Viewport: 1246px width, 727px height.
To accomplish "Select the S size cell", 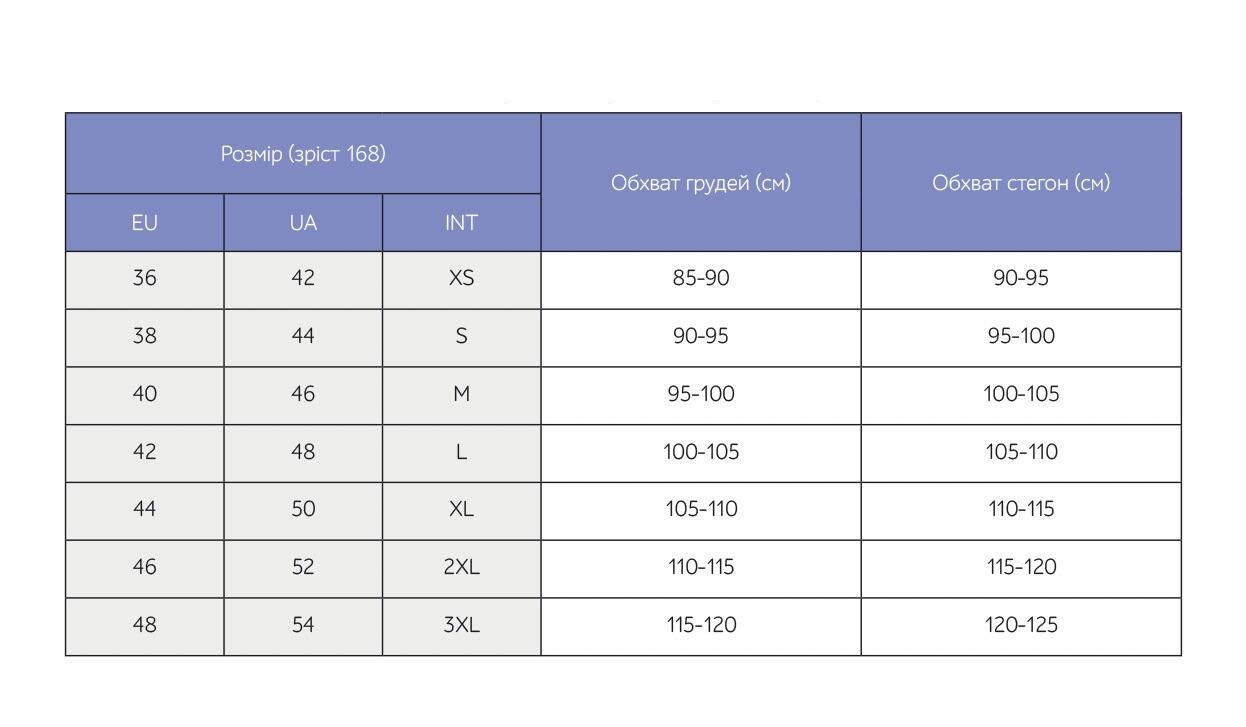I will click(x=462, y=338).
